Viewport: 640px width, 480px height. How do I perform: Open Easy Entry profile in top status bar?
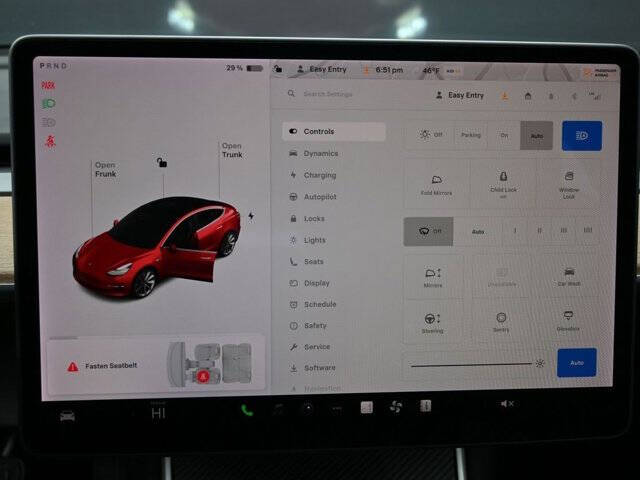click(x=322, y=69)
